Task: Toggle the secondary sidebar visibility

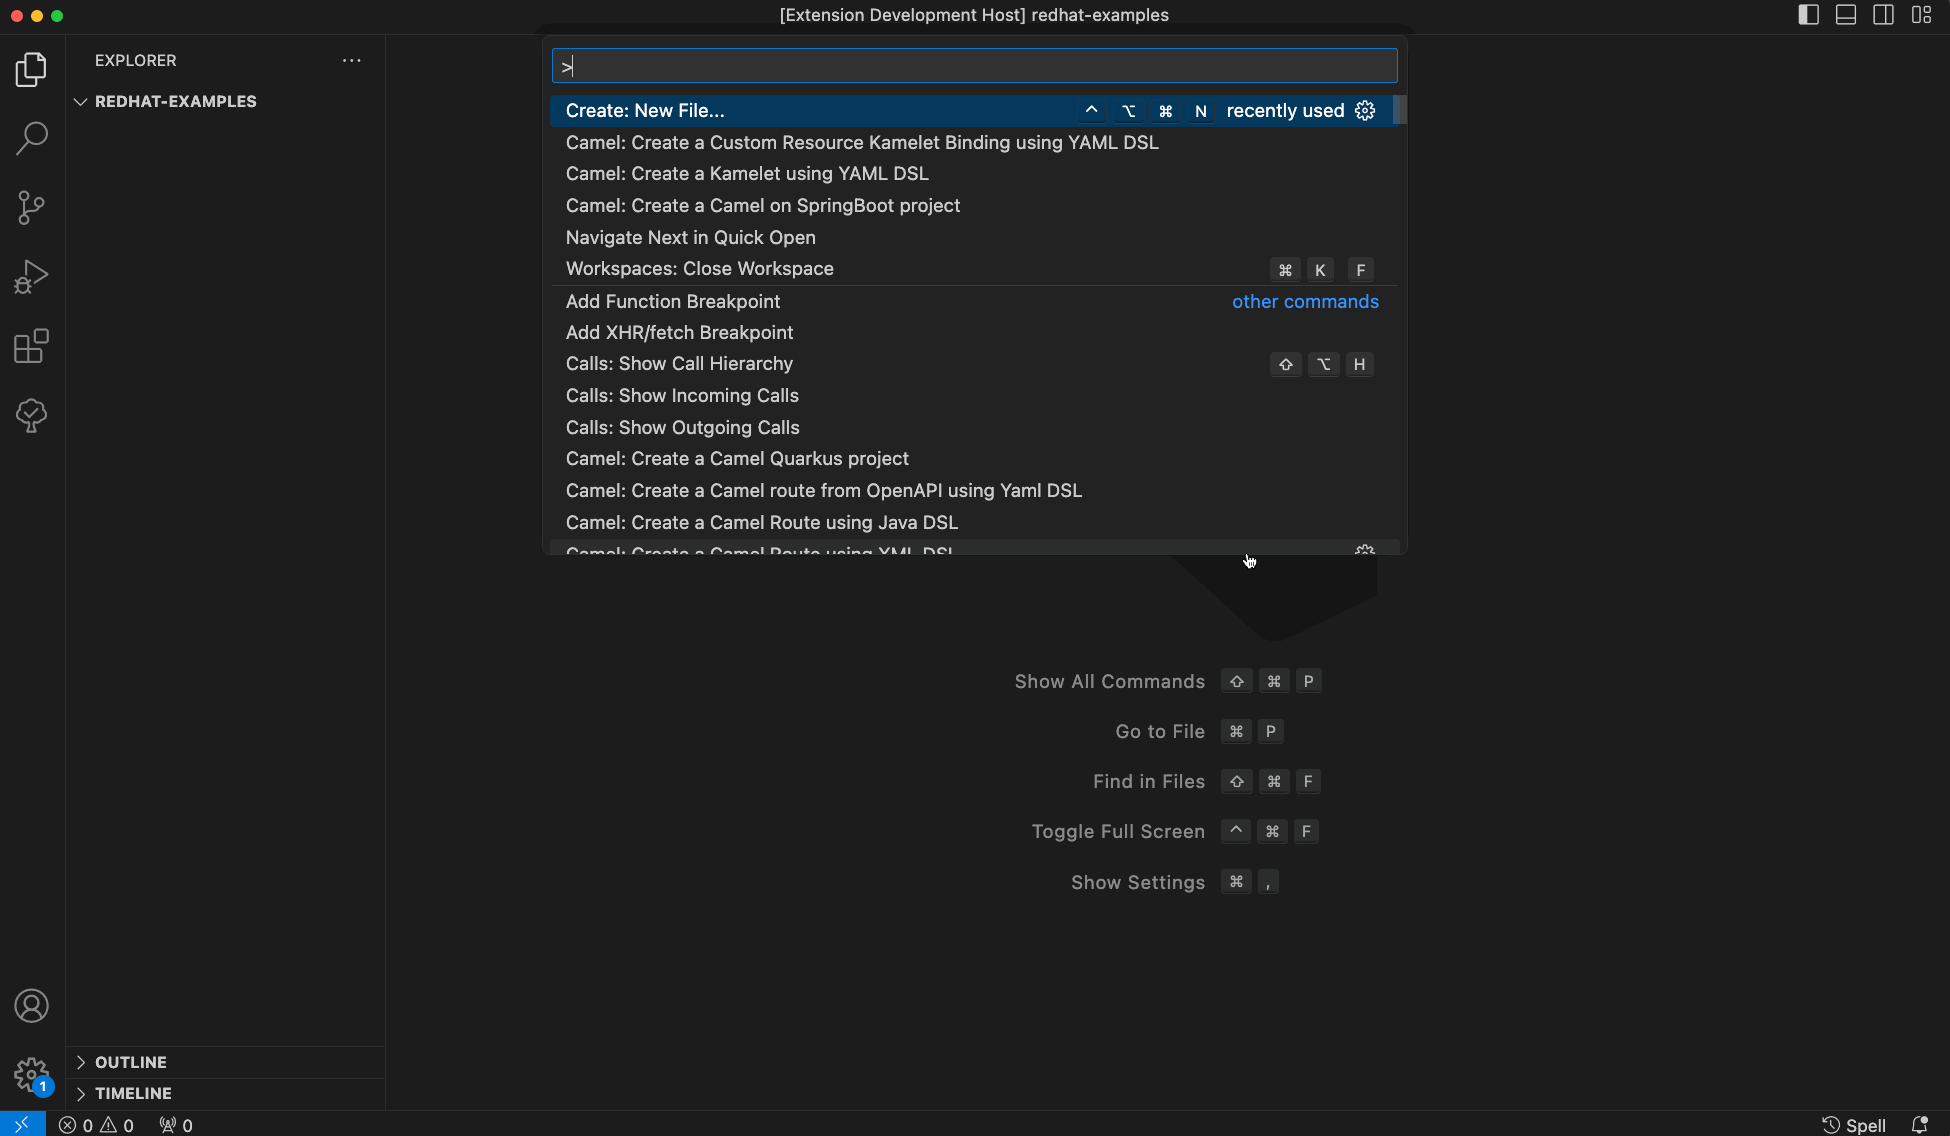Action: click(1883, 15)
